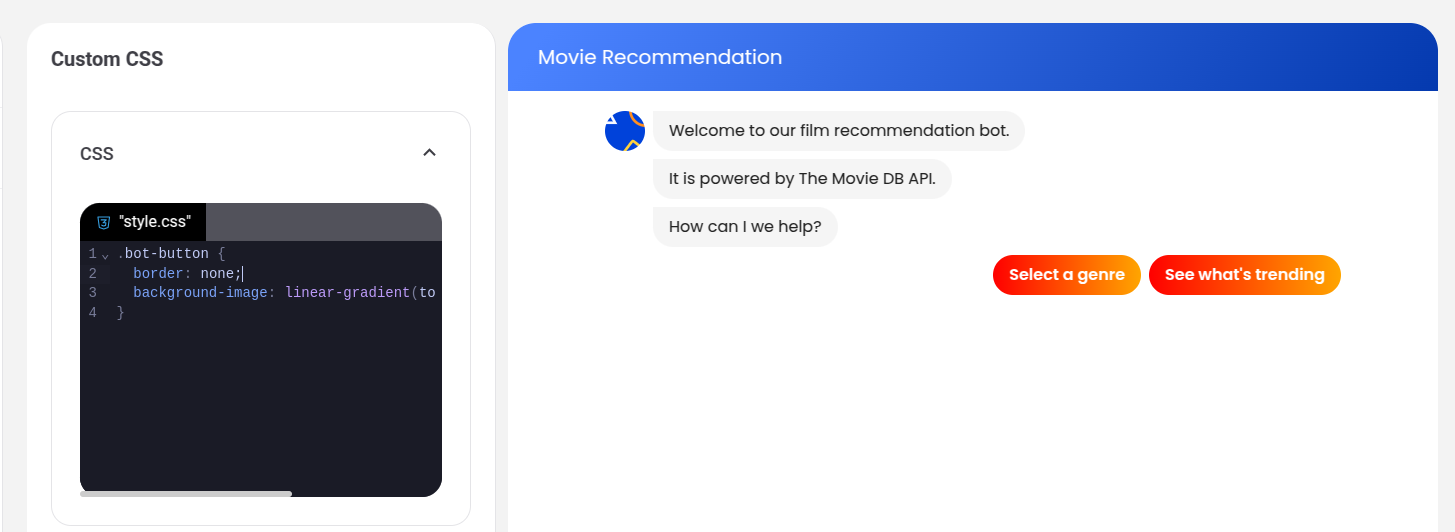Click the background-image property in the code
Viewport: 1455px width, 532px height.
pos(200,293)
